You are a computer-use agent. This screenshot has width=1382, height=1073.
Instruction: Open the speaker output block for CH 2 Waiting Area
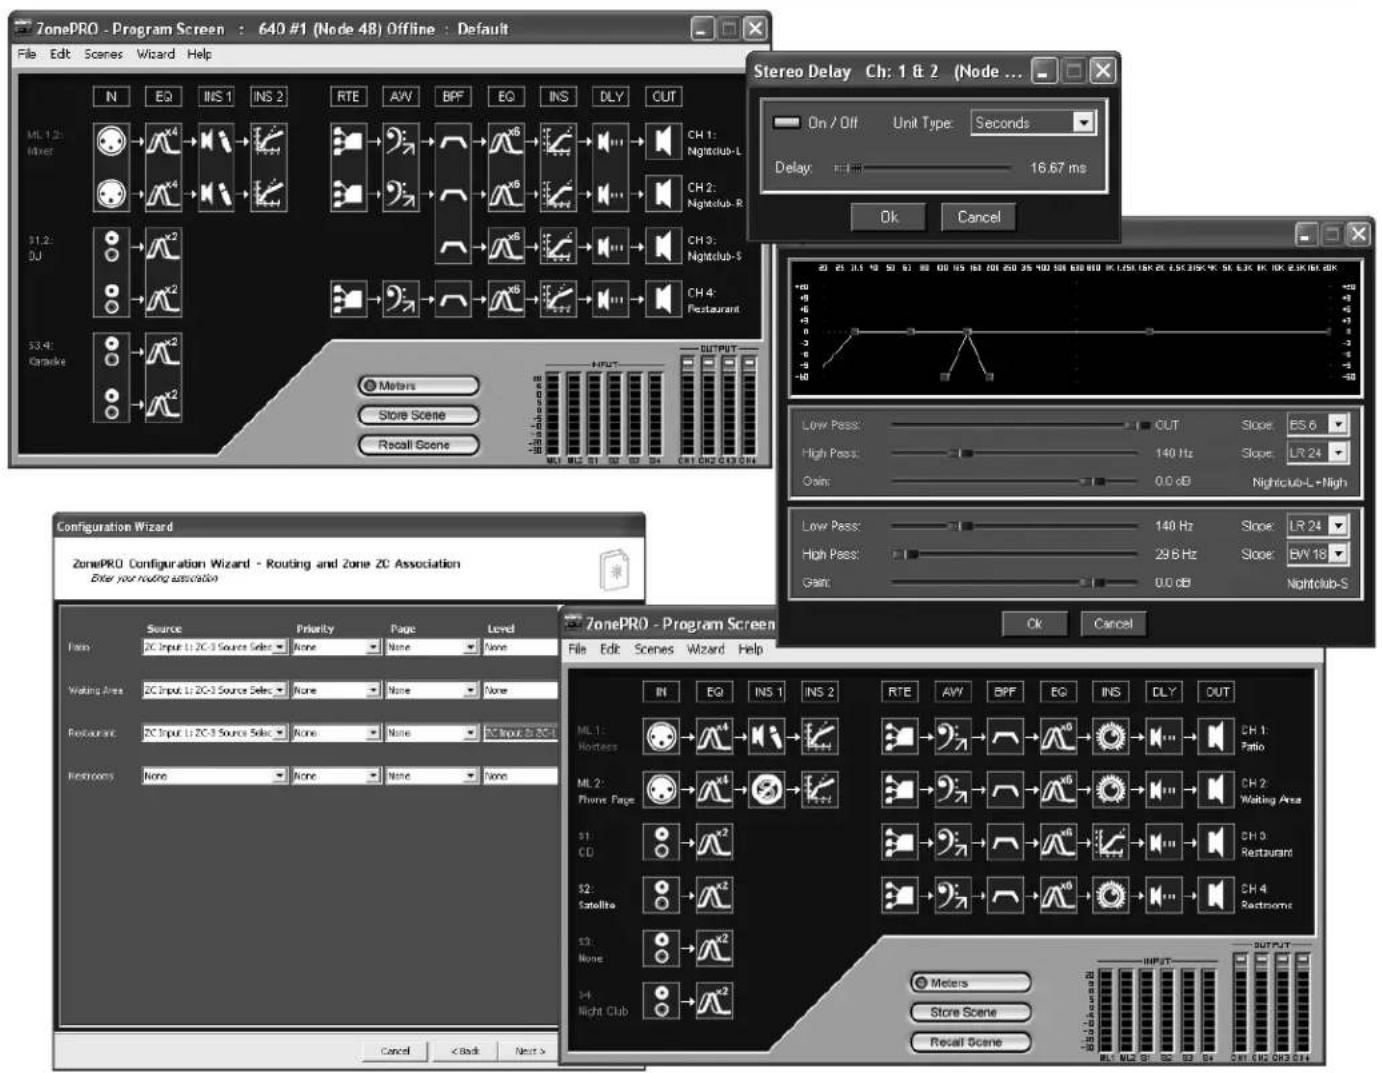point(1216,790)
